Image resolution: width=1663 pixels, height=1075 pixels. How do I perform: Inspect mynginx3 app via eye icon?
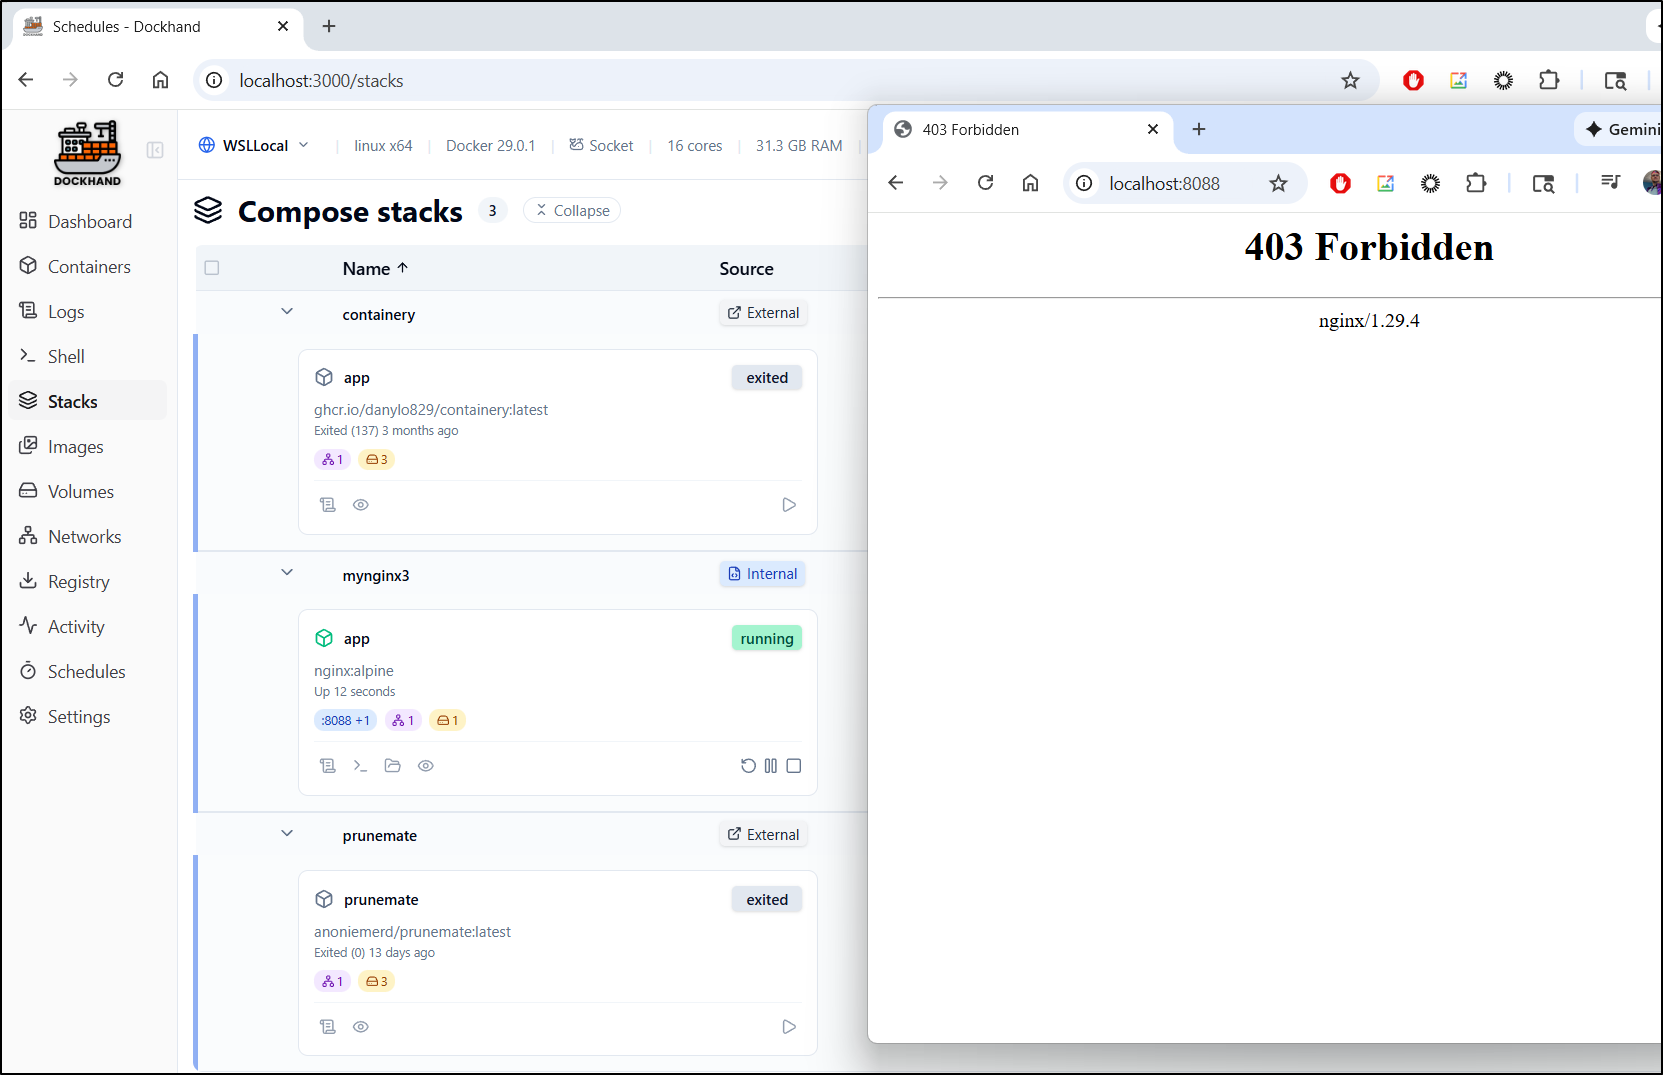click(x=426, y=766)
